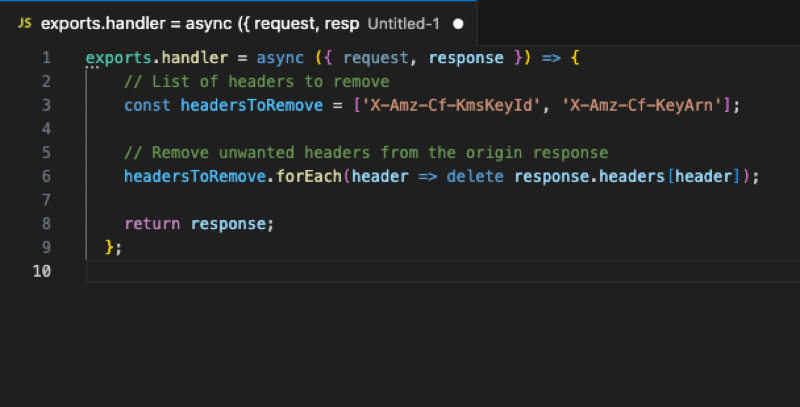Click 'handler' on line 1
Image resolution: width=800 pixels, height=407 pixels.
pyautogui.click(x=195, y=58)
